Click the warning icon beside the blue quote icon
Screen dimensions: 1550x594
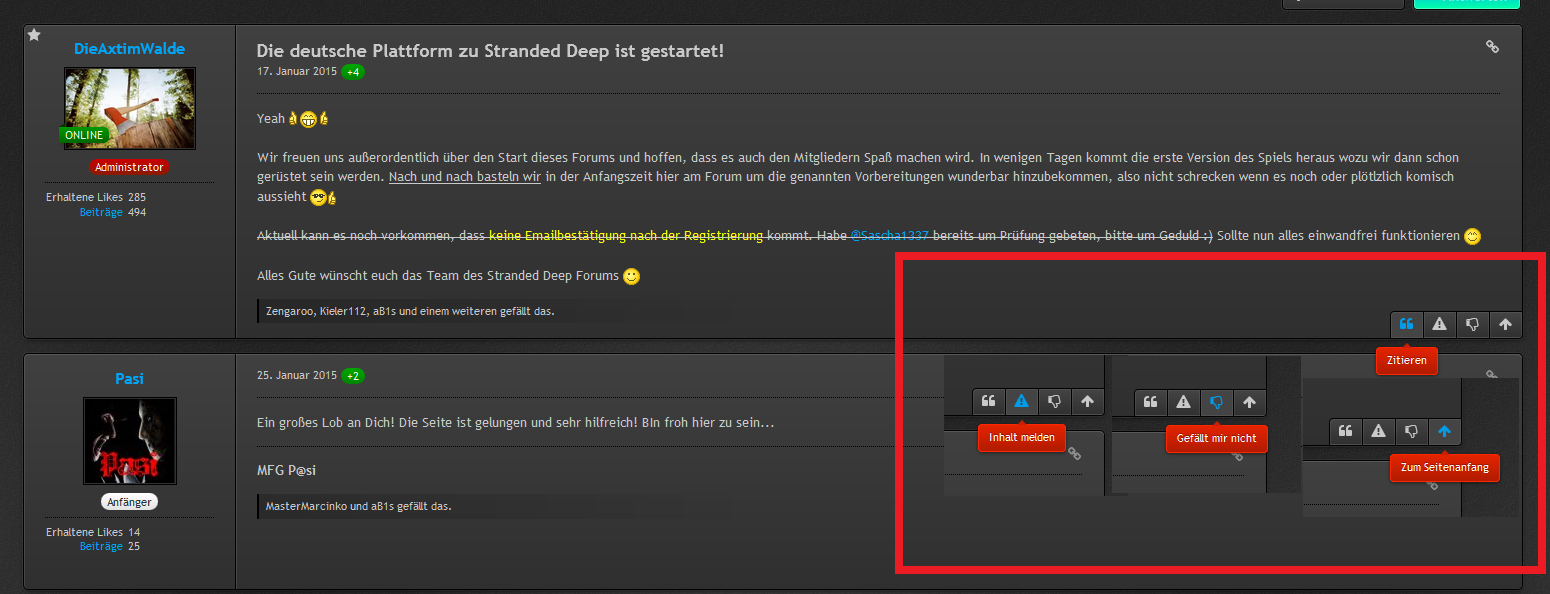tap(1439, 324)
